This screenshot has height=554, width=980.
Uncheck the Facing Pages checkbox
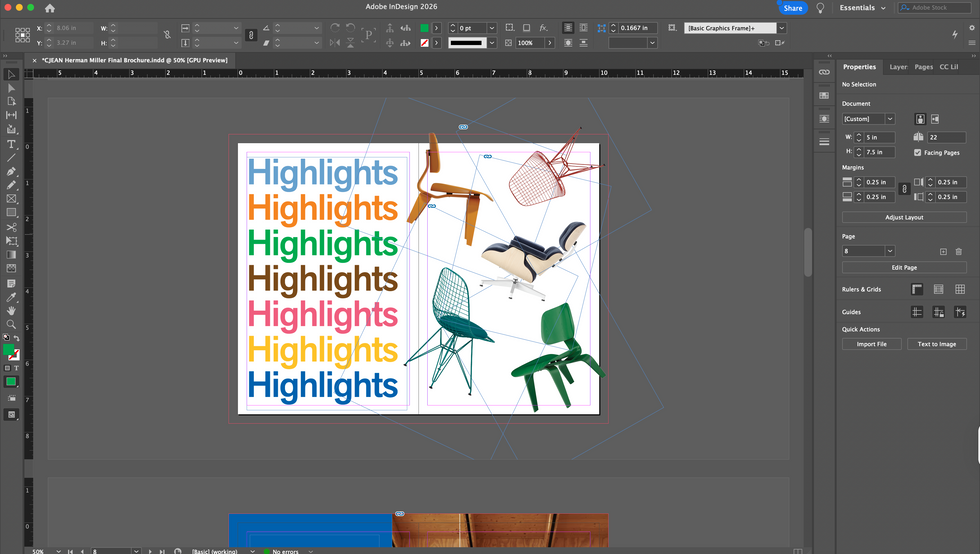(x=918, y=153)
